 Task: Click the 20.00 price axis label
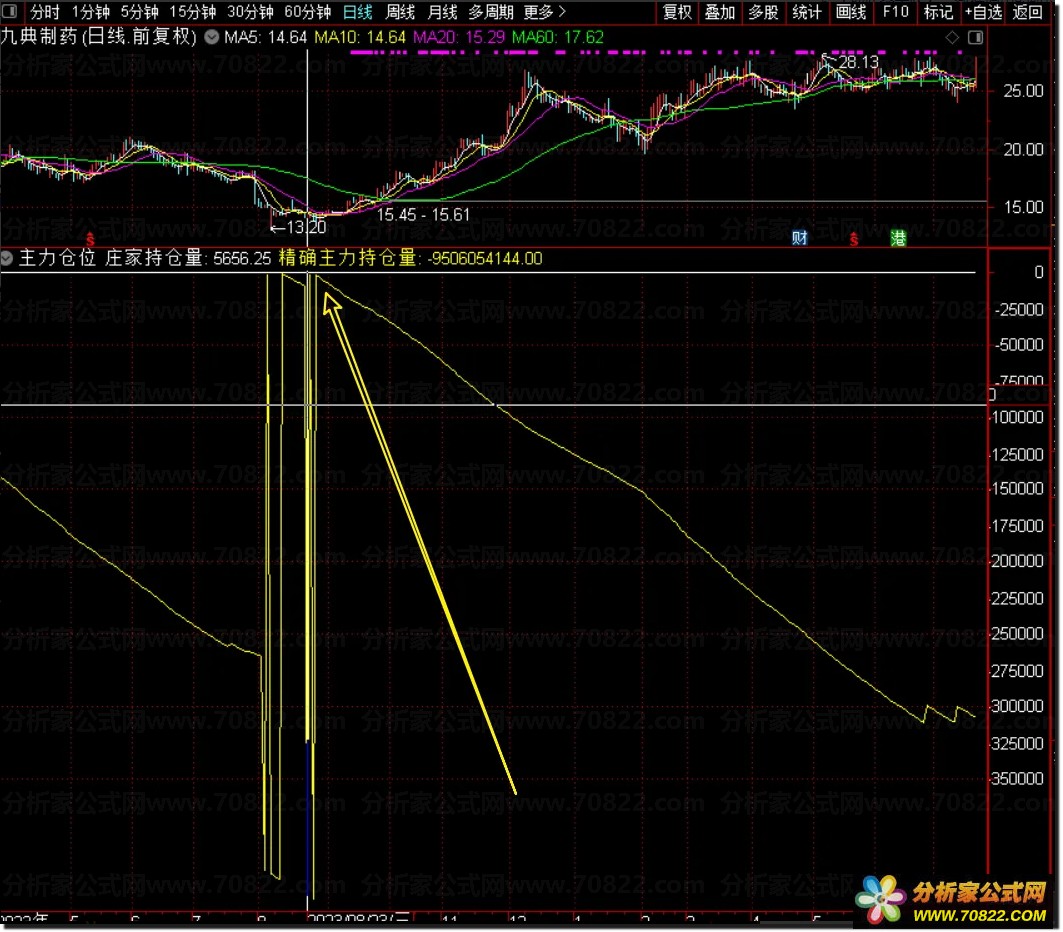coord(1023,149)
